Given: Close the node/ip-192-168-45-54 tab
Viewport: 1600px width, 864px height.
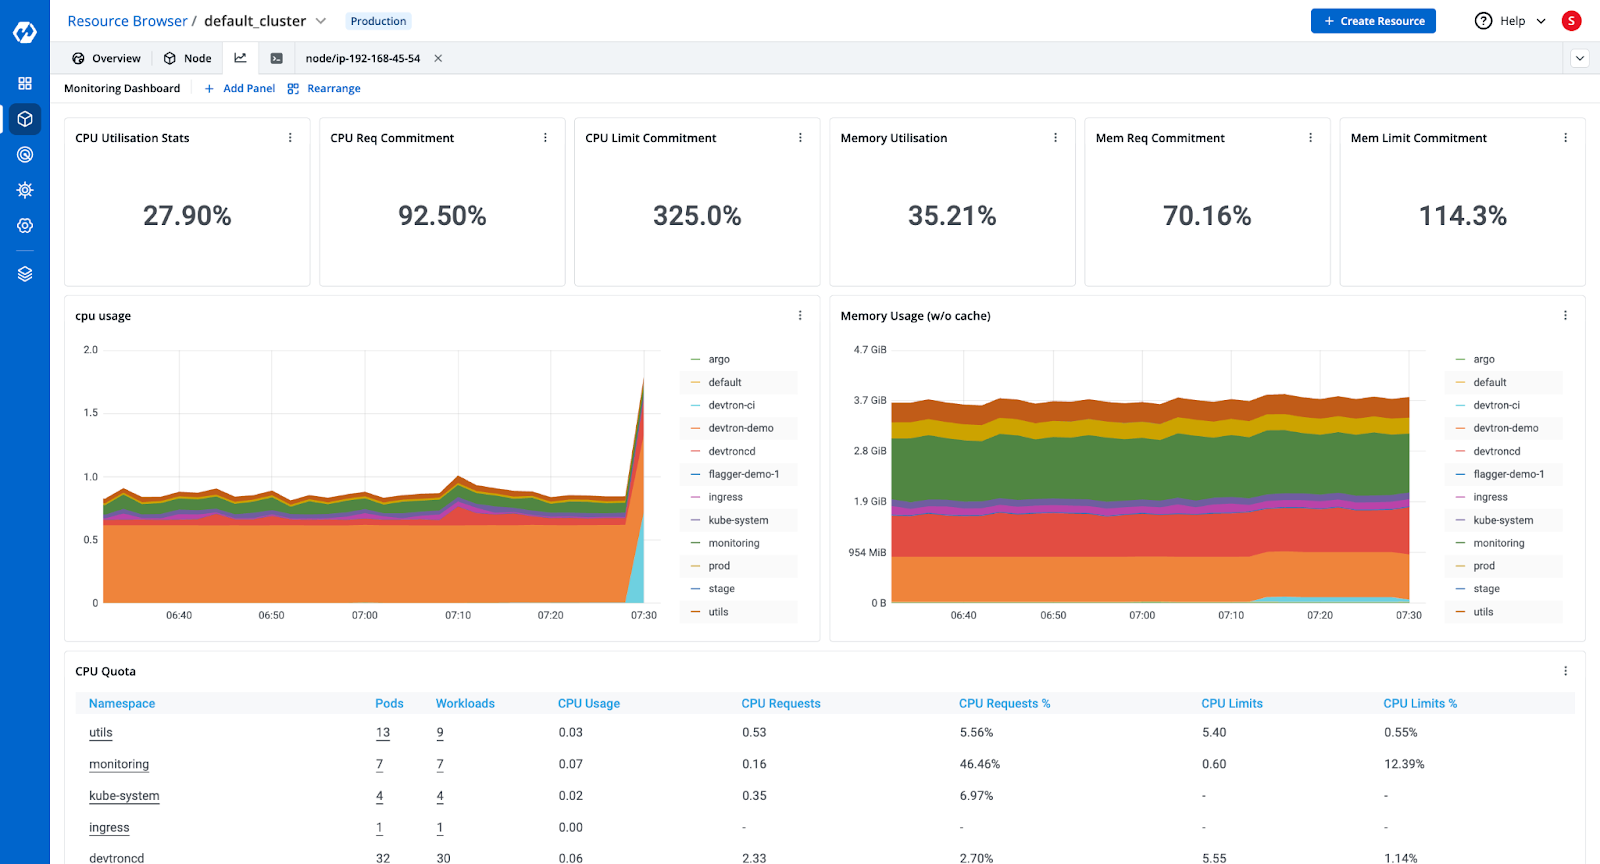Looking at the screenshot, I should (438, 58).
